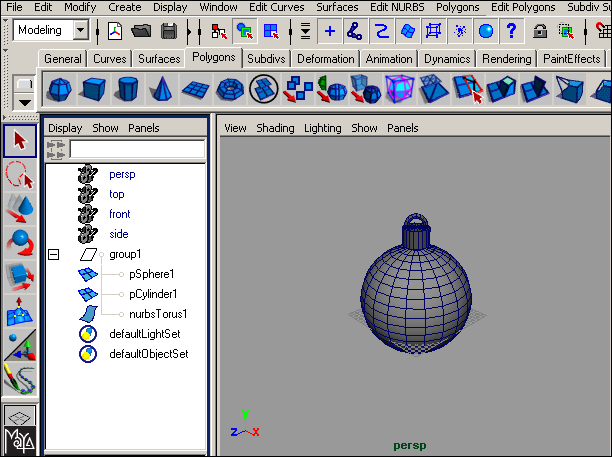Toggle snap to grids plus icon

[x=330, y=31]
